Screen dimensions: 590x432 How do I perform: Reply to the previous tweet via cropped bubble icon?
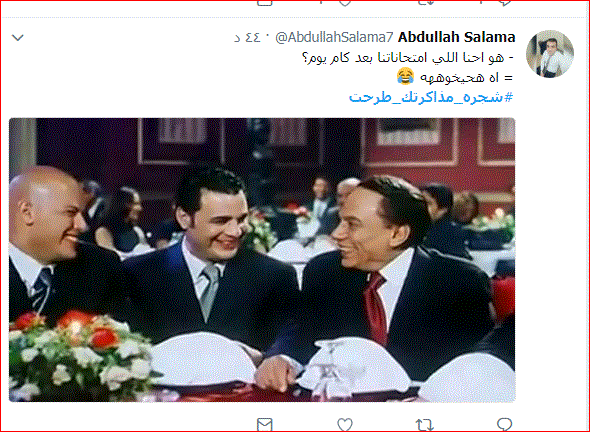(x=504, y=3)
